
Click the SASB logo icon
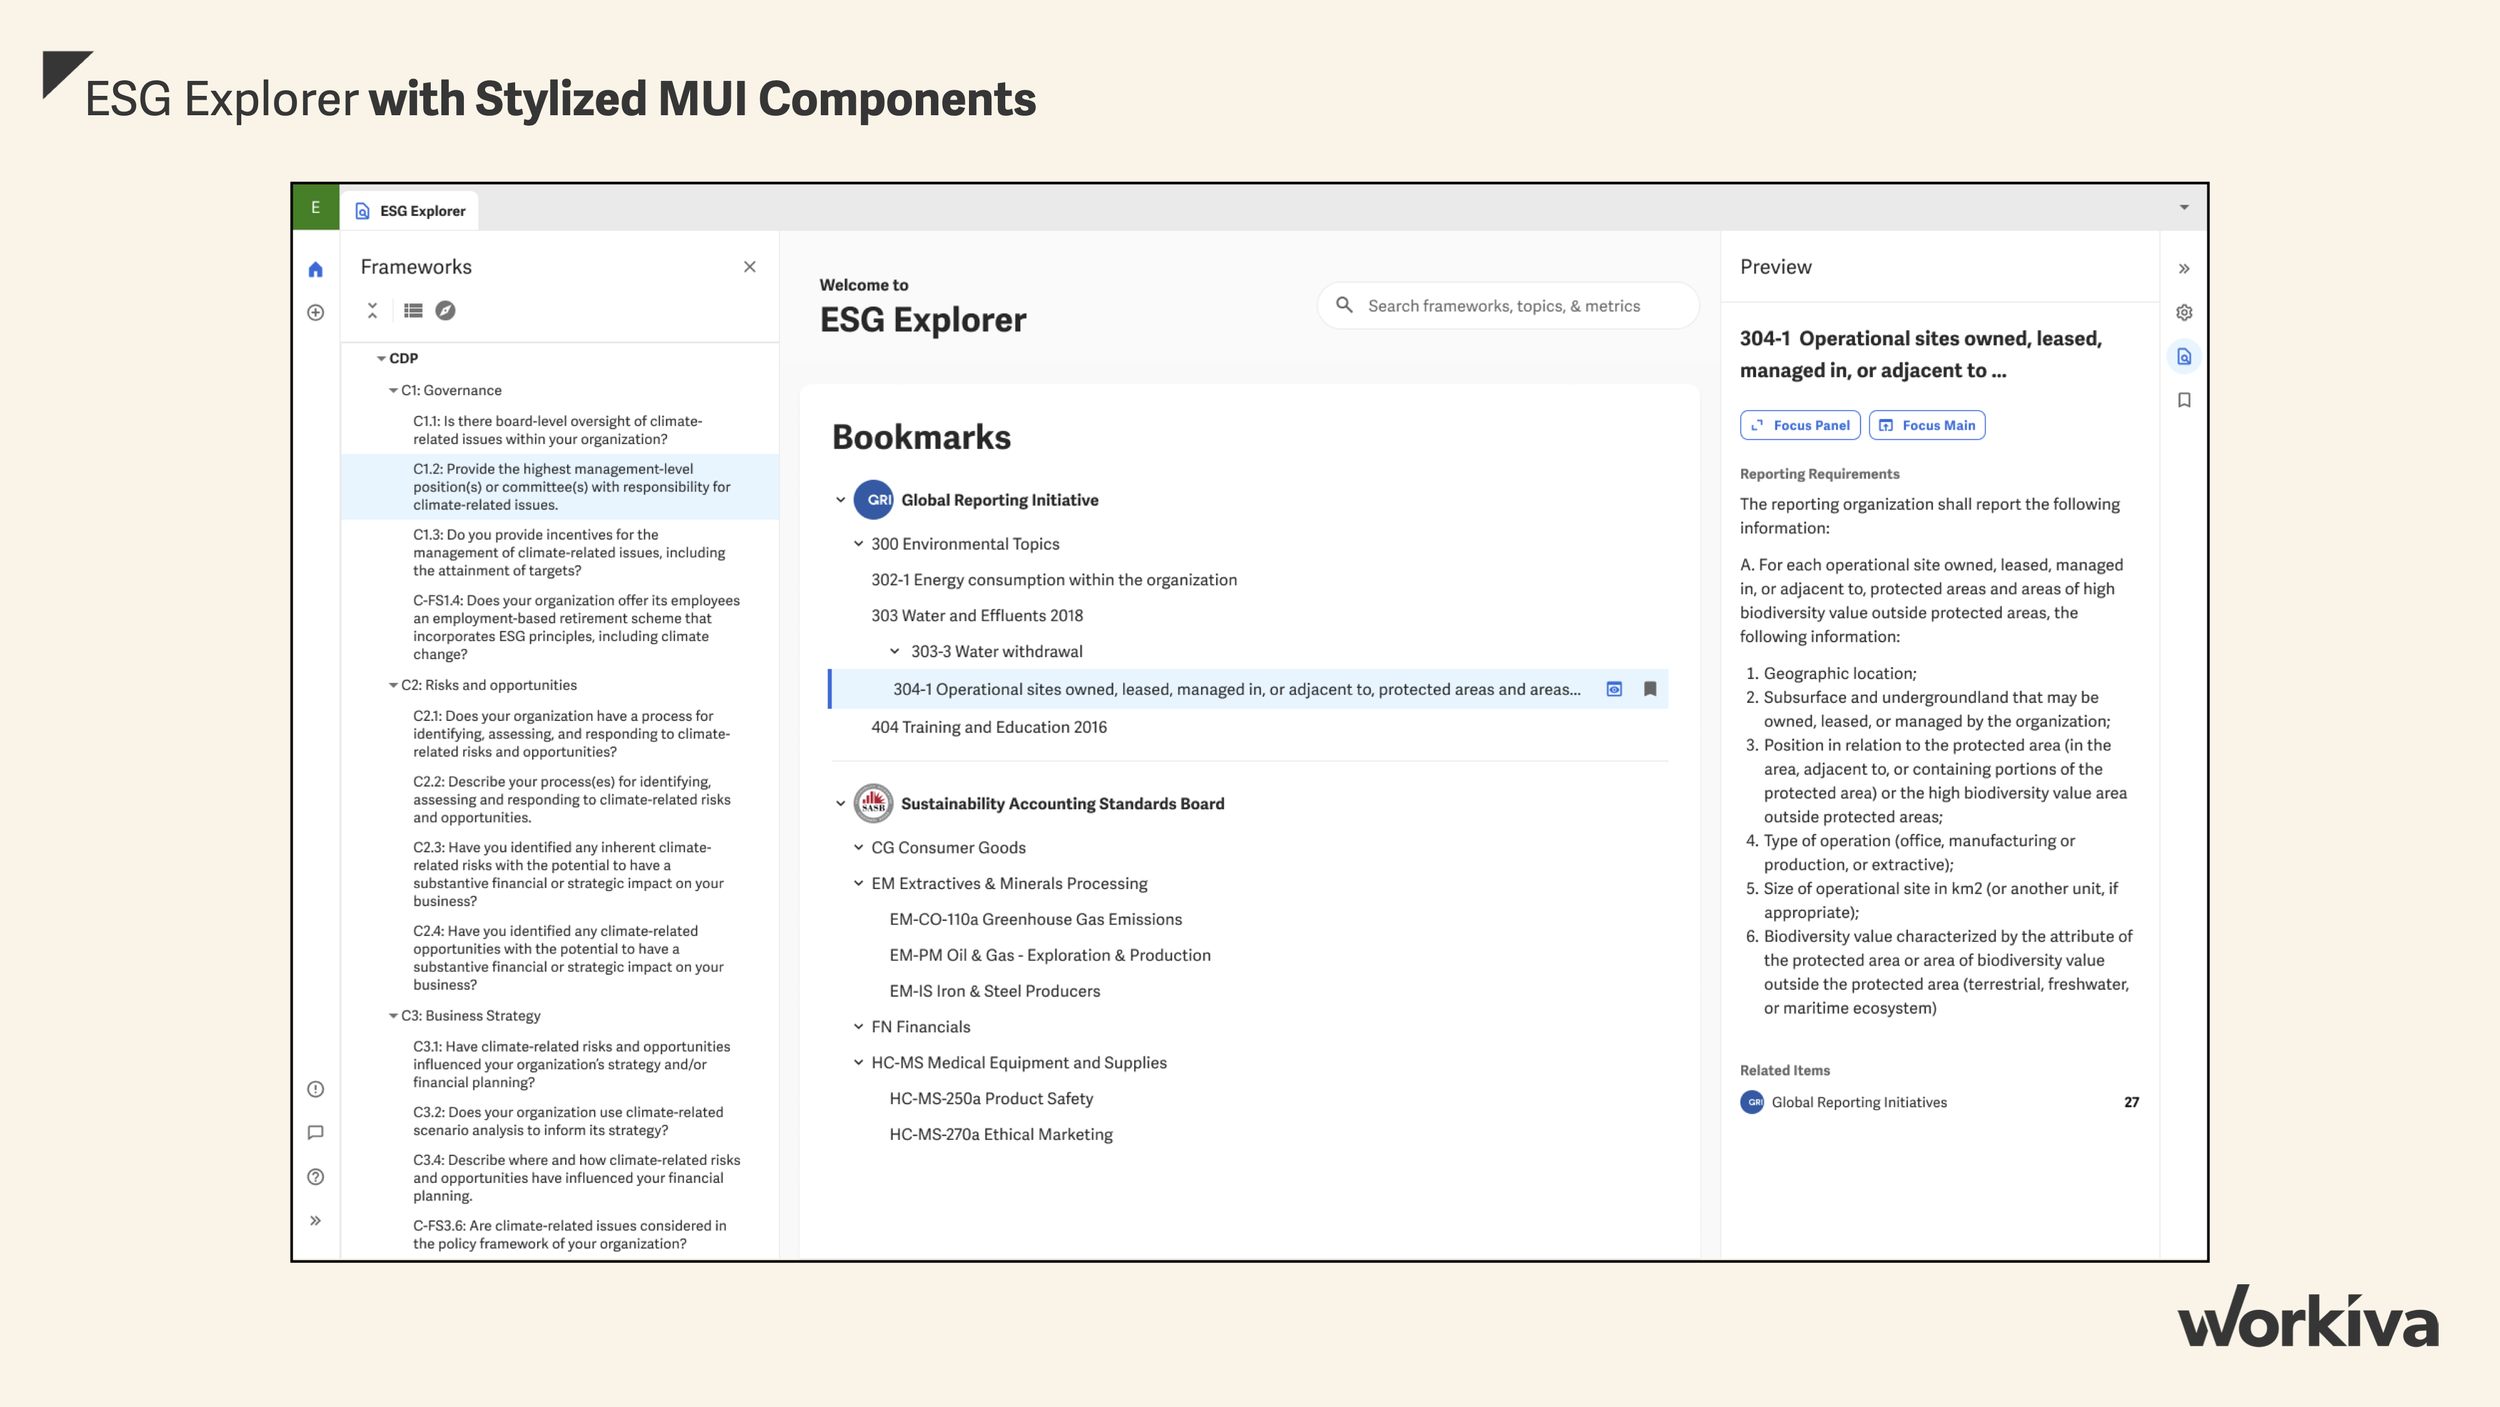(873, 803)
